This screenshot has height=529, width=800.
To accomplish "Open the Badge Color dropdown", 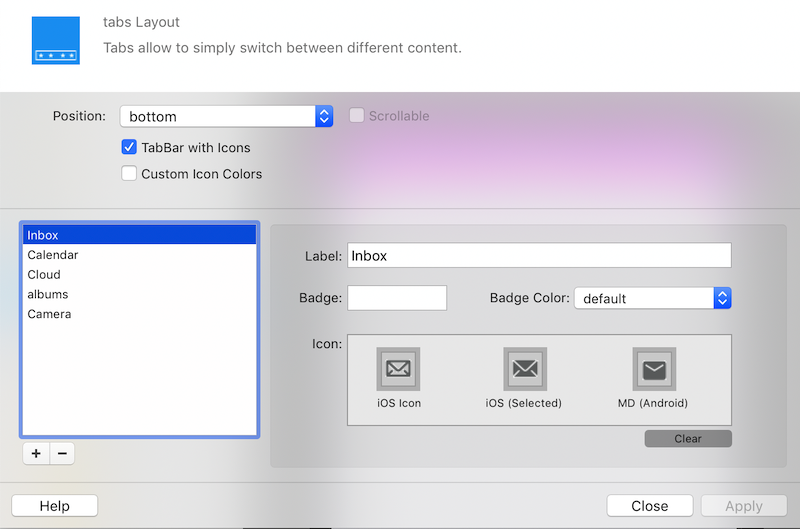I will 653,298.
